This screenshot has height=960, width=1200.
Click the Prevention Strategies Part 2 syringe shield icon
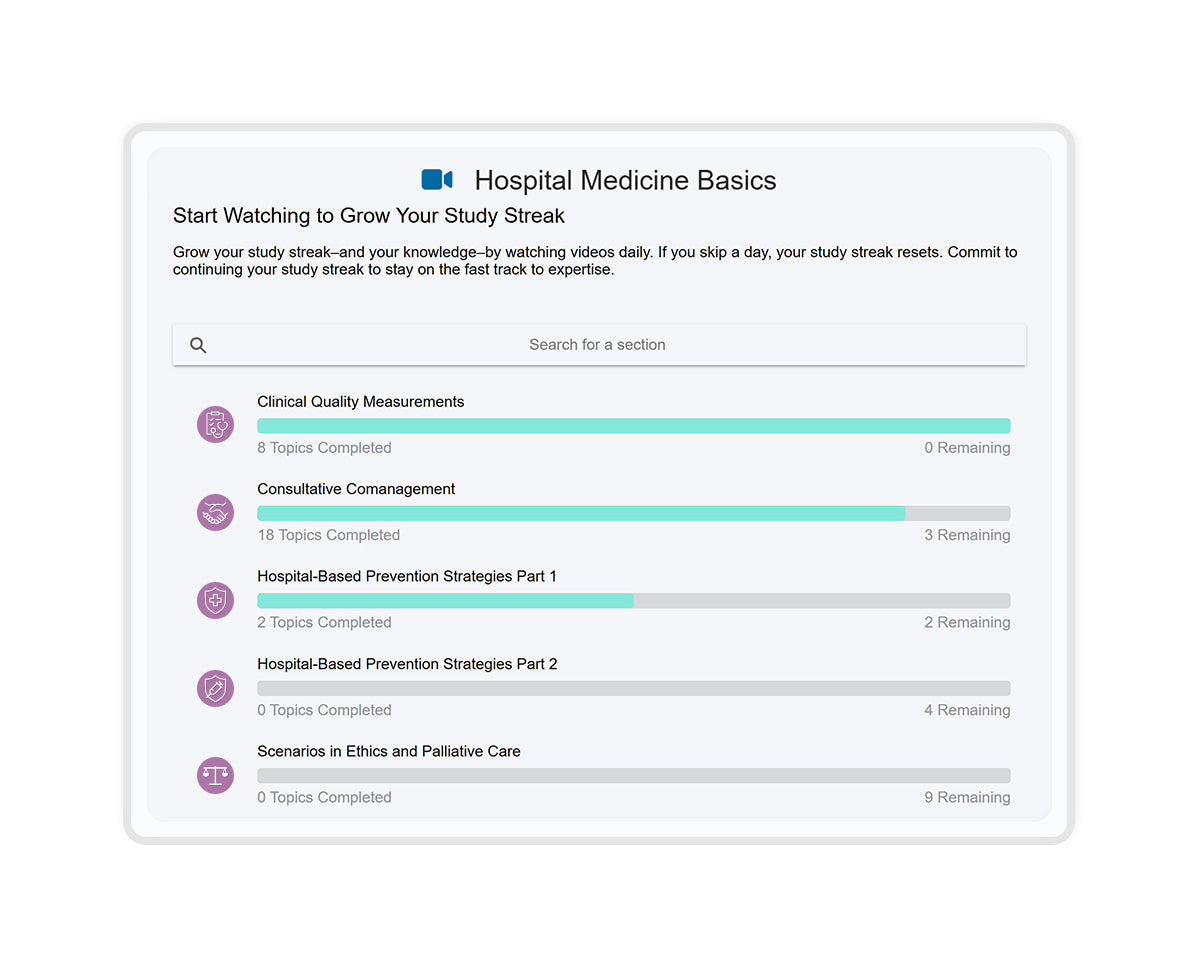(x=215, y=688)
